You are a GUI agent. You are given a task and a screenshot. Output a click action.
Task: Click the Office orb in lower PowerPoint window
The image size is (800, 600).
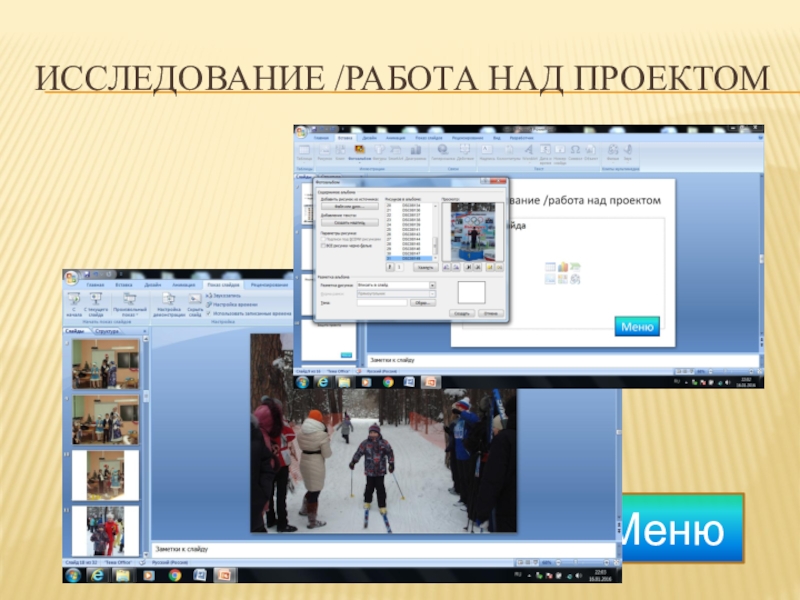(x=72, y=278)
